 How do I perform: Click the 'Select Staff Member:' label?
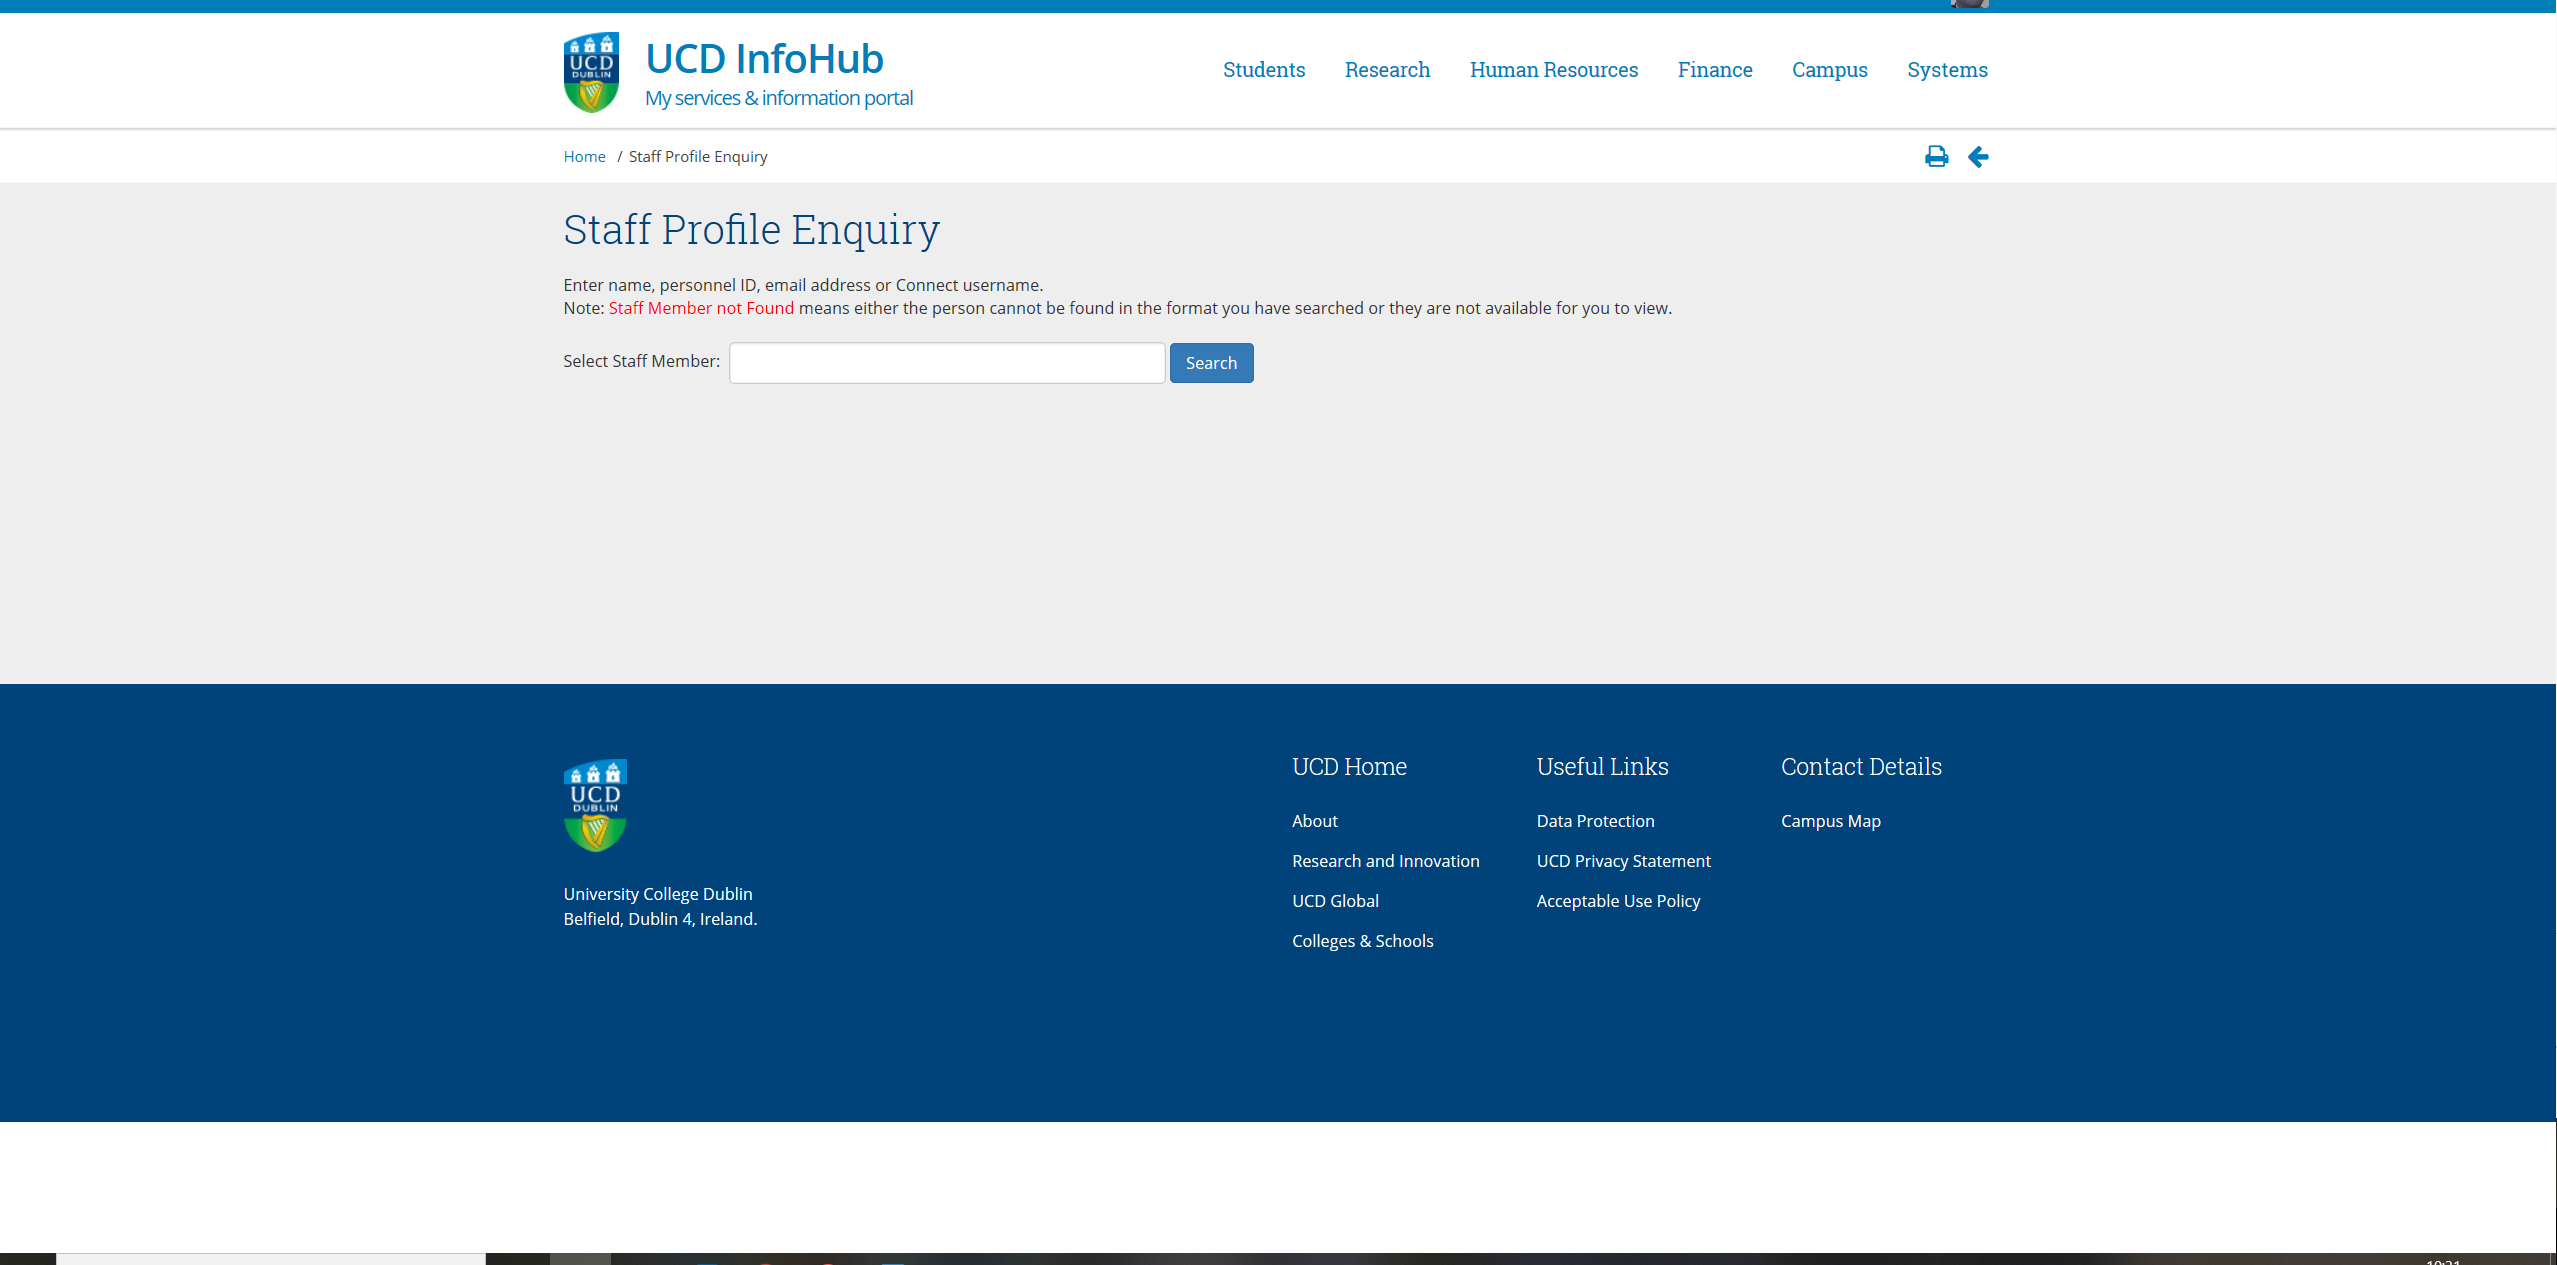pos(641,361)
